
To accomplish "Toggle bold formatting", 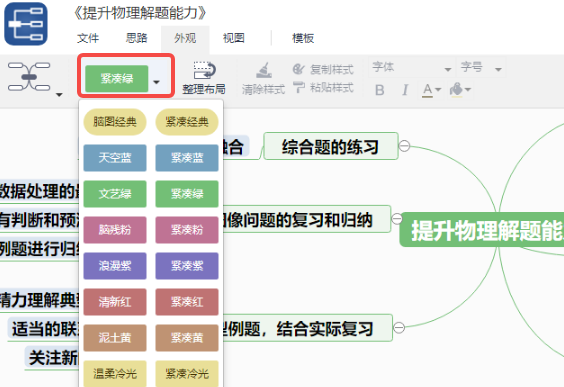I will click(379, 90).
